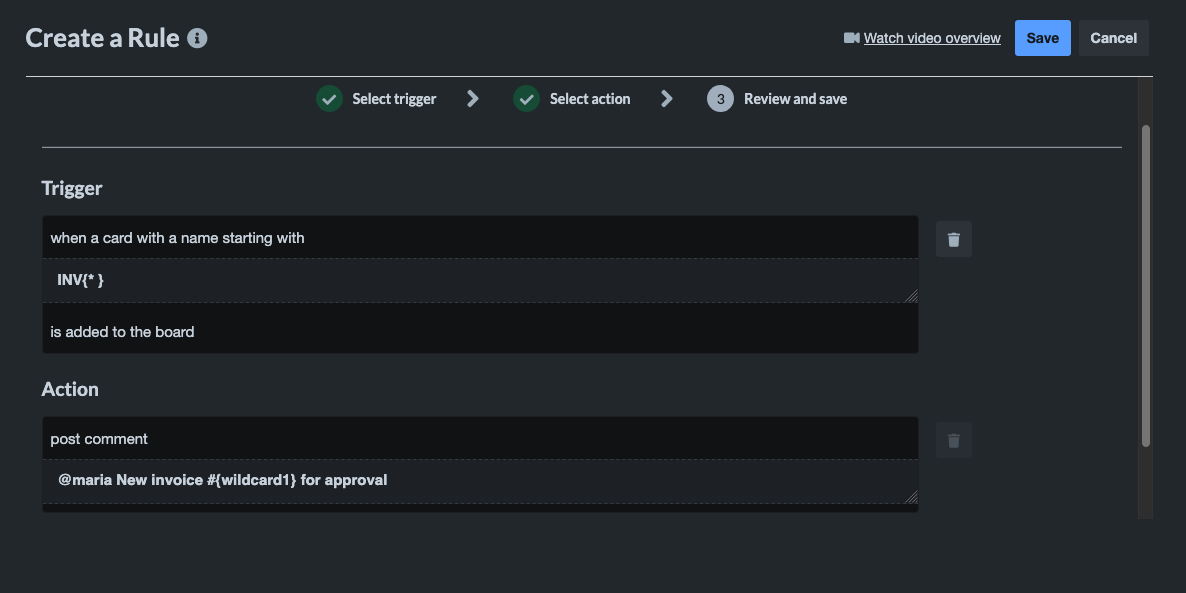Viewport: 1186px width, 593px height.
Task: Edit the INV{*} trigger pattern field
Action: (x=480, y=279)
